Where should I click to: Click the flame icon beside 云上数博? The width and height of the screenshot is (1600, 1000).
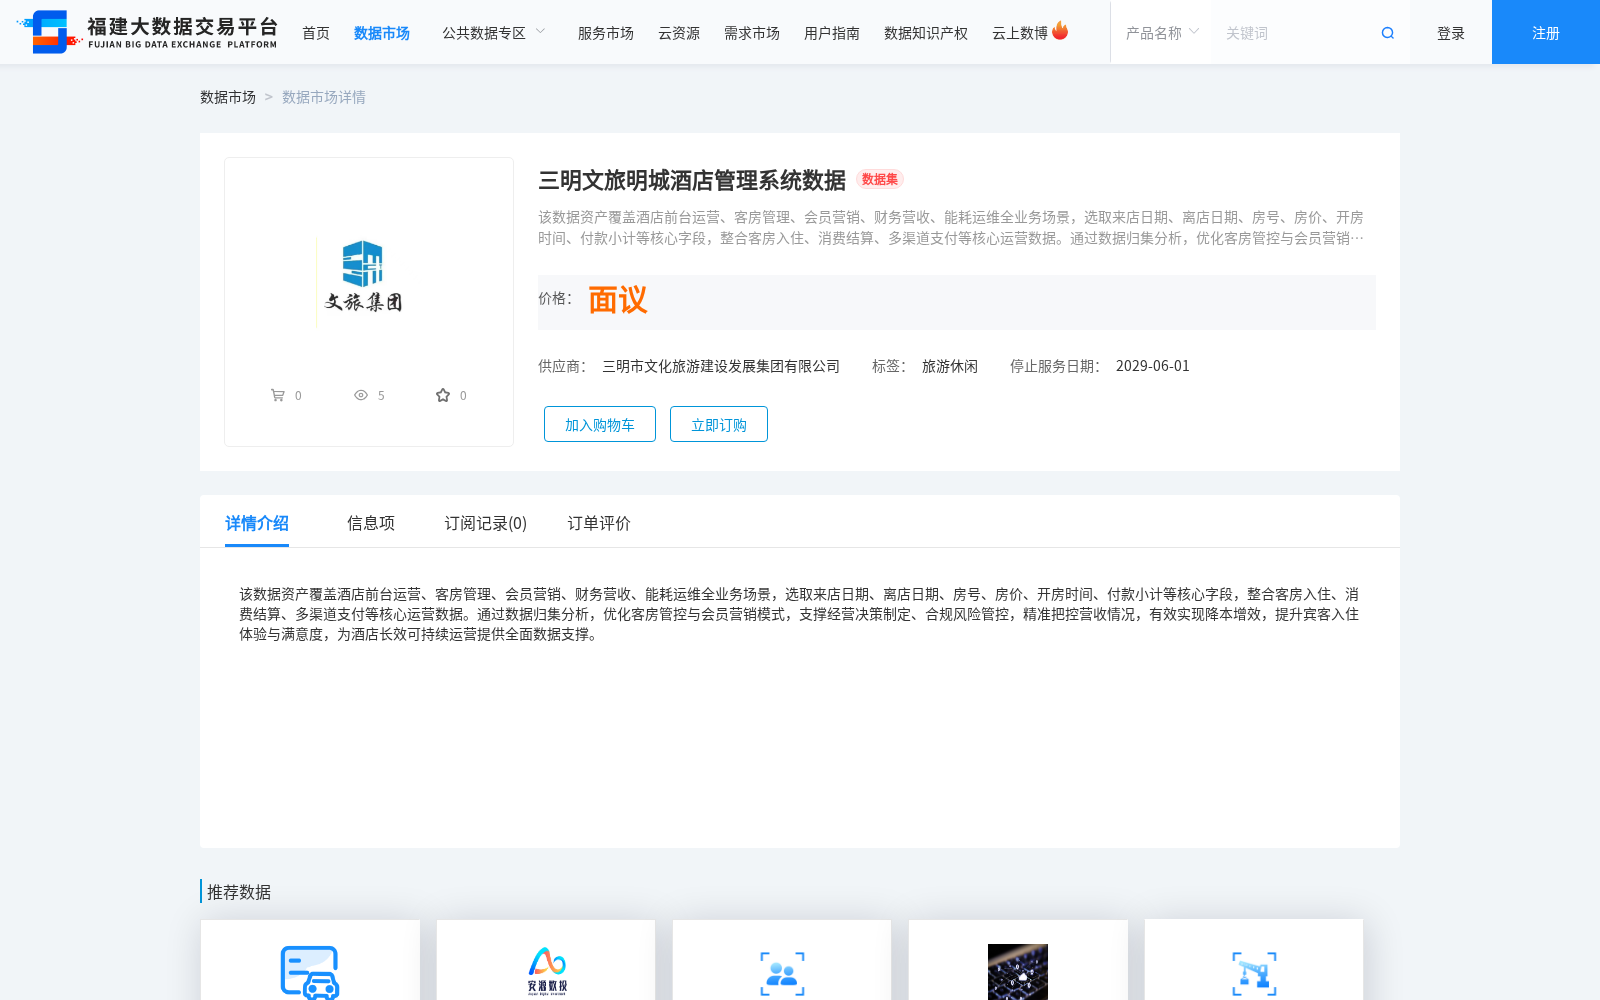click(x=1060, y=31)
